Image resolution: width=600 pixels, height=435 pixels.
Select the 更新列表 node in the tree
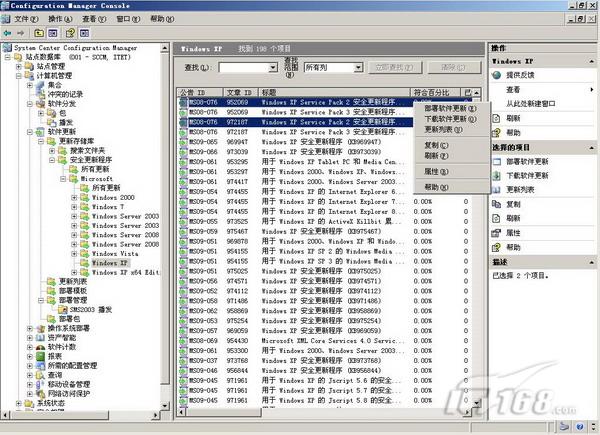coord(73,282)
